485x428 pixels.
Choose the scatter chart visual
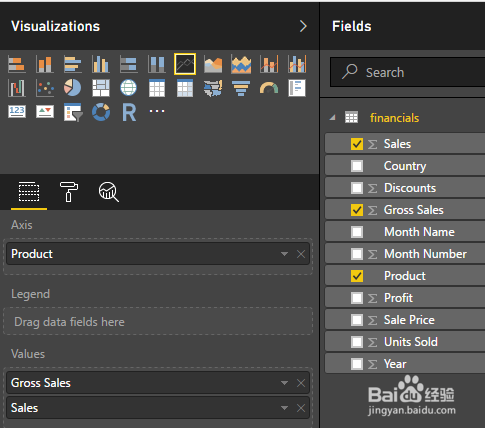(x=45, y=88)
